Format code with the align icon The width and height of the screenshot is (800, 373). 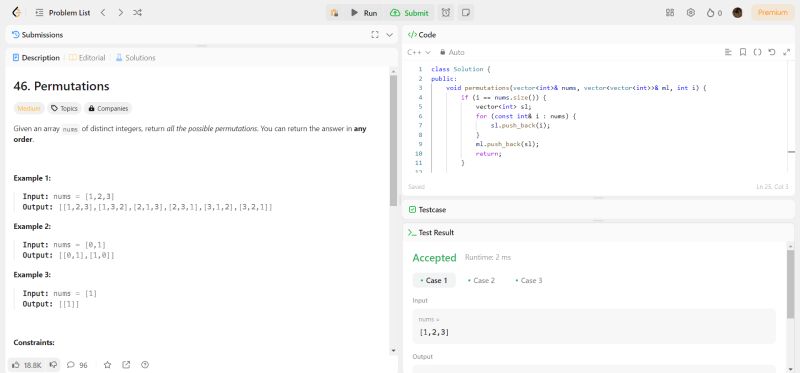click(x=728, y=52)
